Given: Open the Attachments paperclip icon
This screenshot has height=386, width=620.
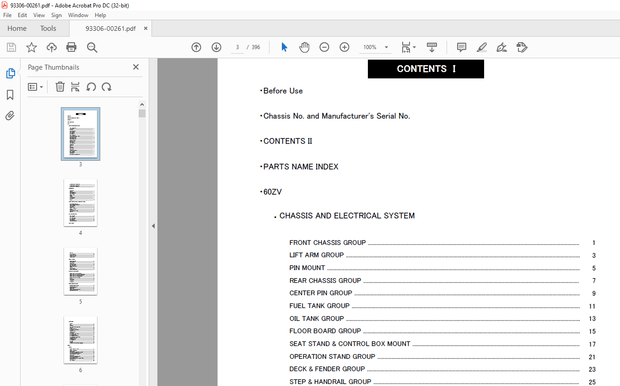Looking at the screenshot, I should click(x=10, y=116).
